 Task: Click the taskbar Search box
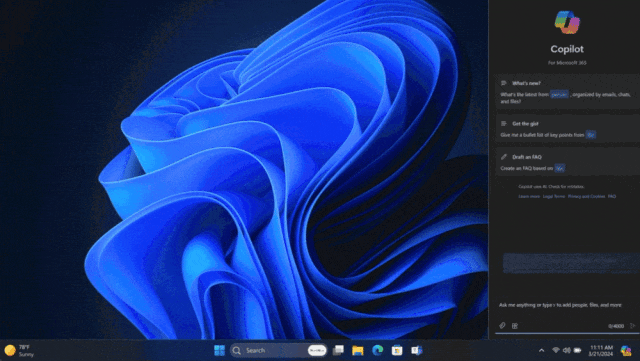tap(279, 350)
